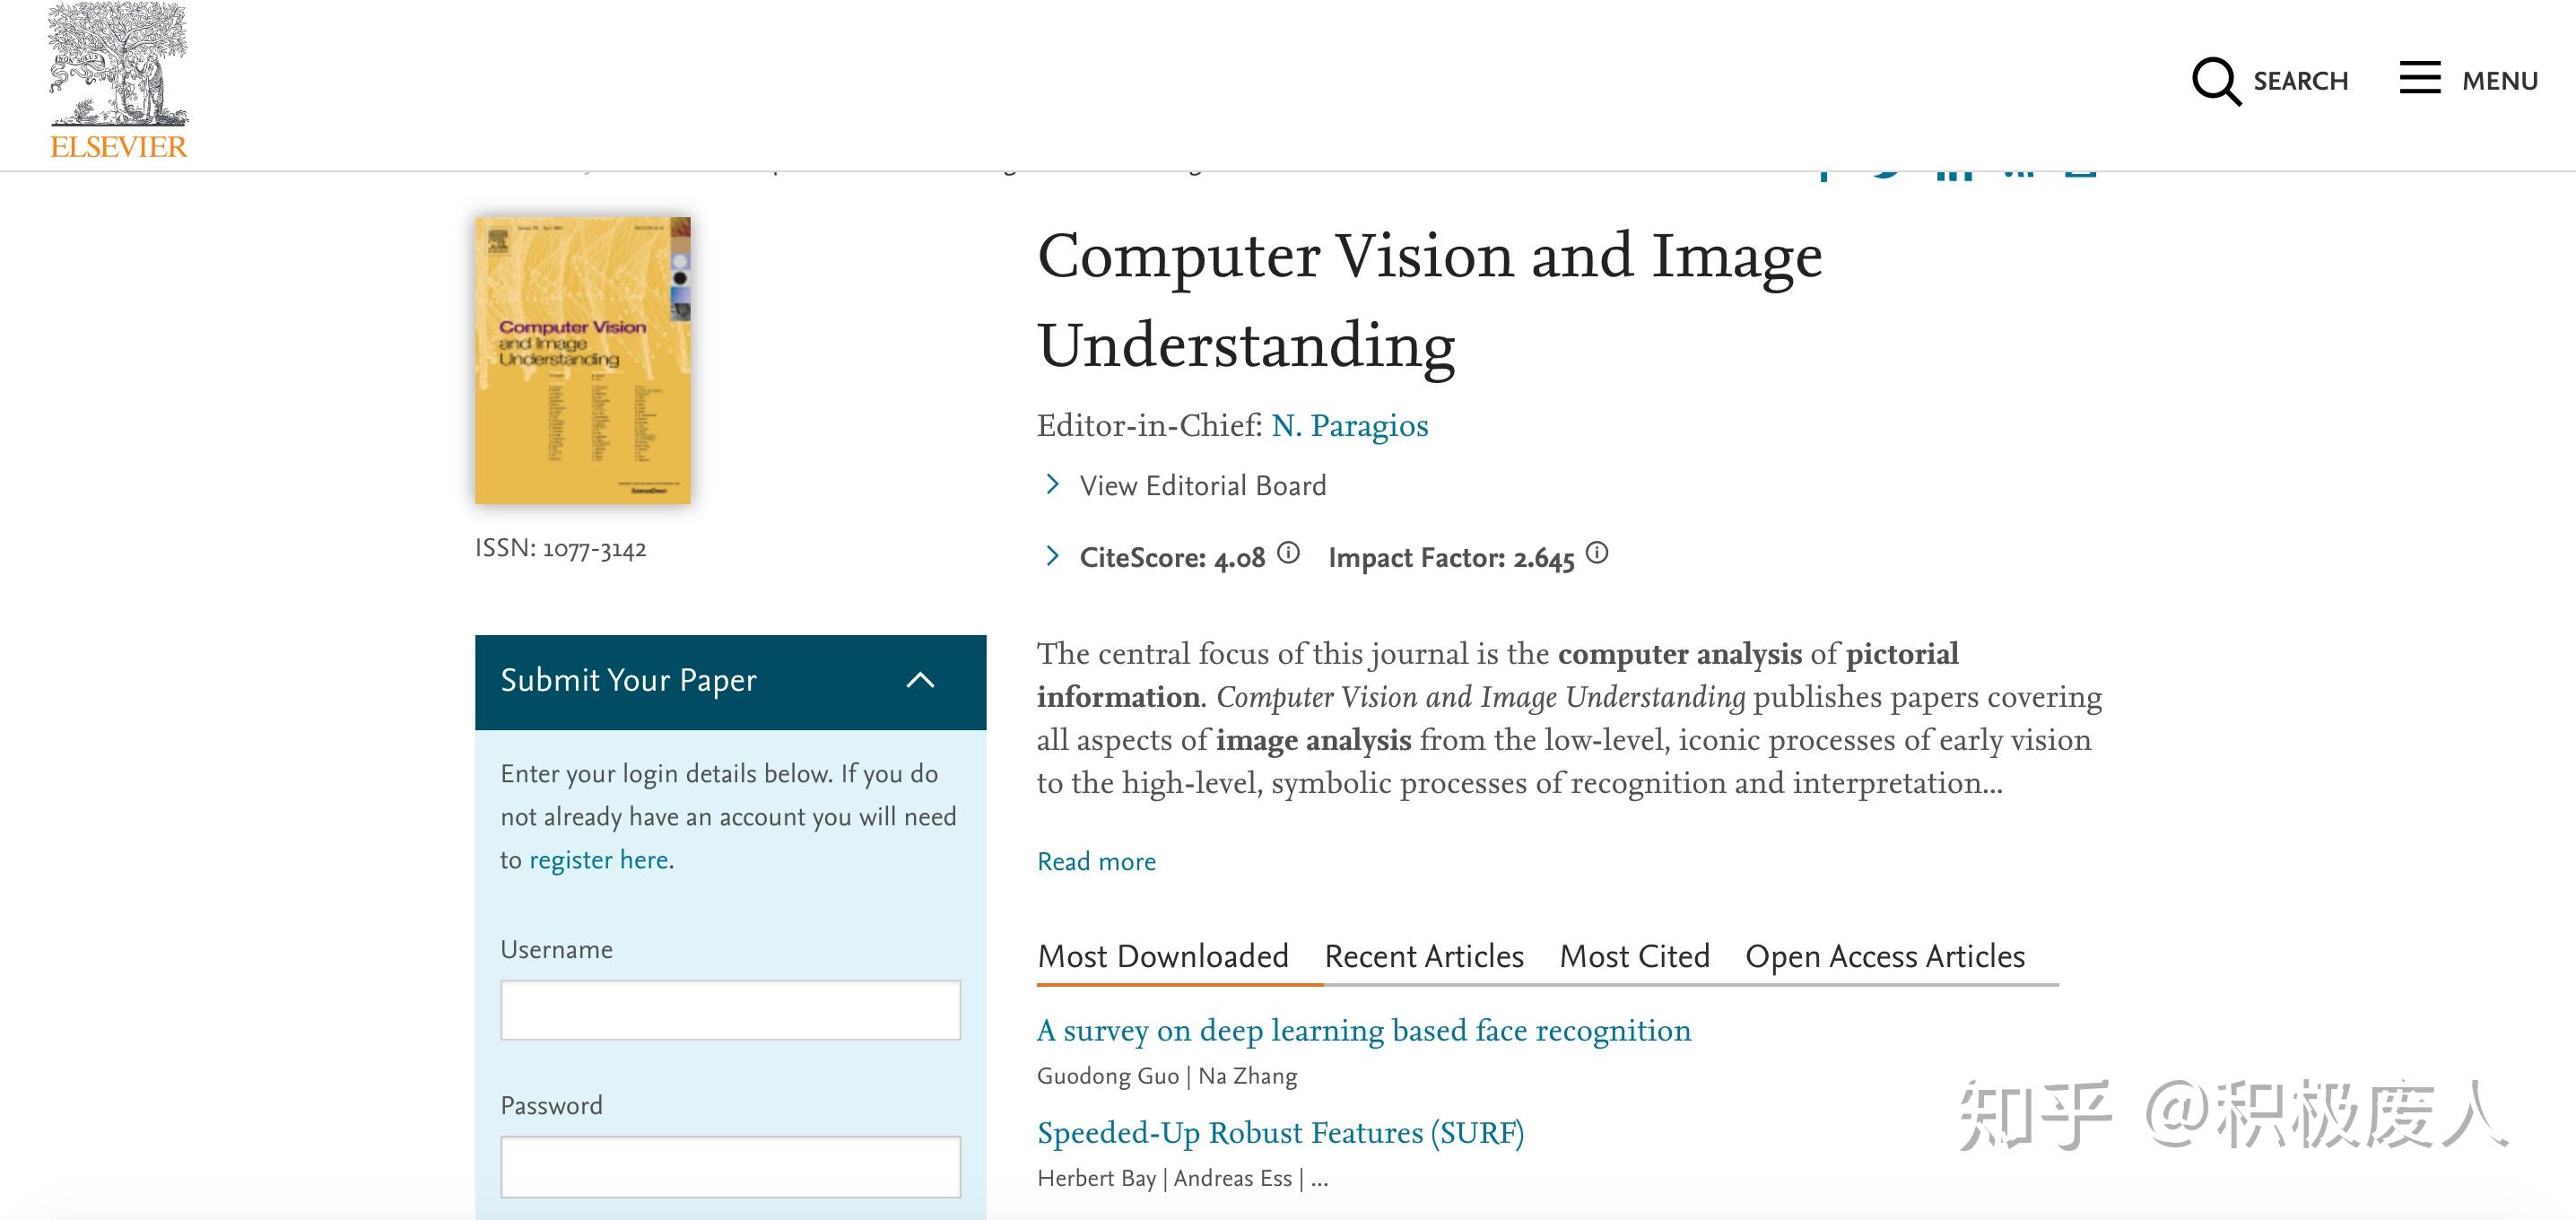Open the Impact Factor info tooltip icon
This screenshot has width=2576, height=1220.
point(1597,553)
